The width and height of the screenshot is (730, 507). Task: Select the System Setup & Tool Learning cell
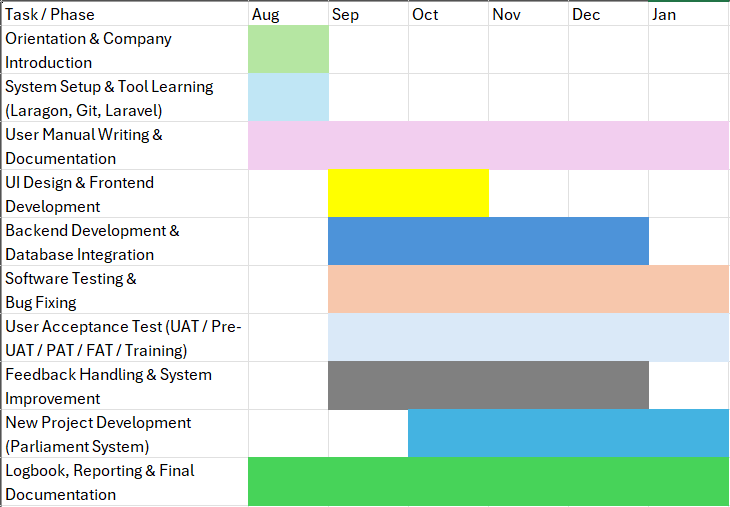point(124,98)
